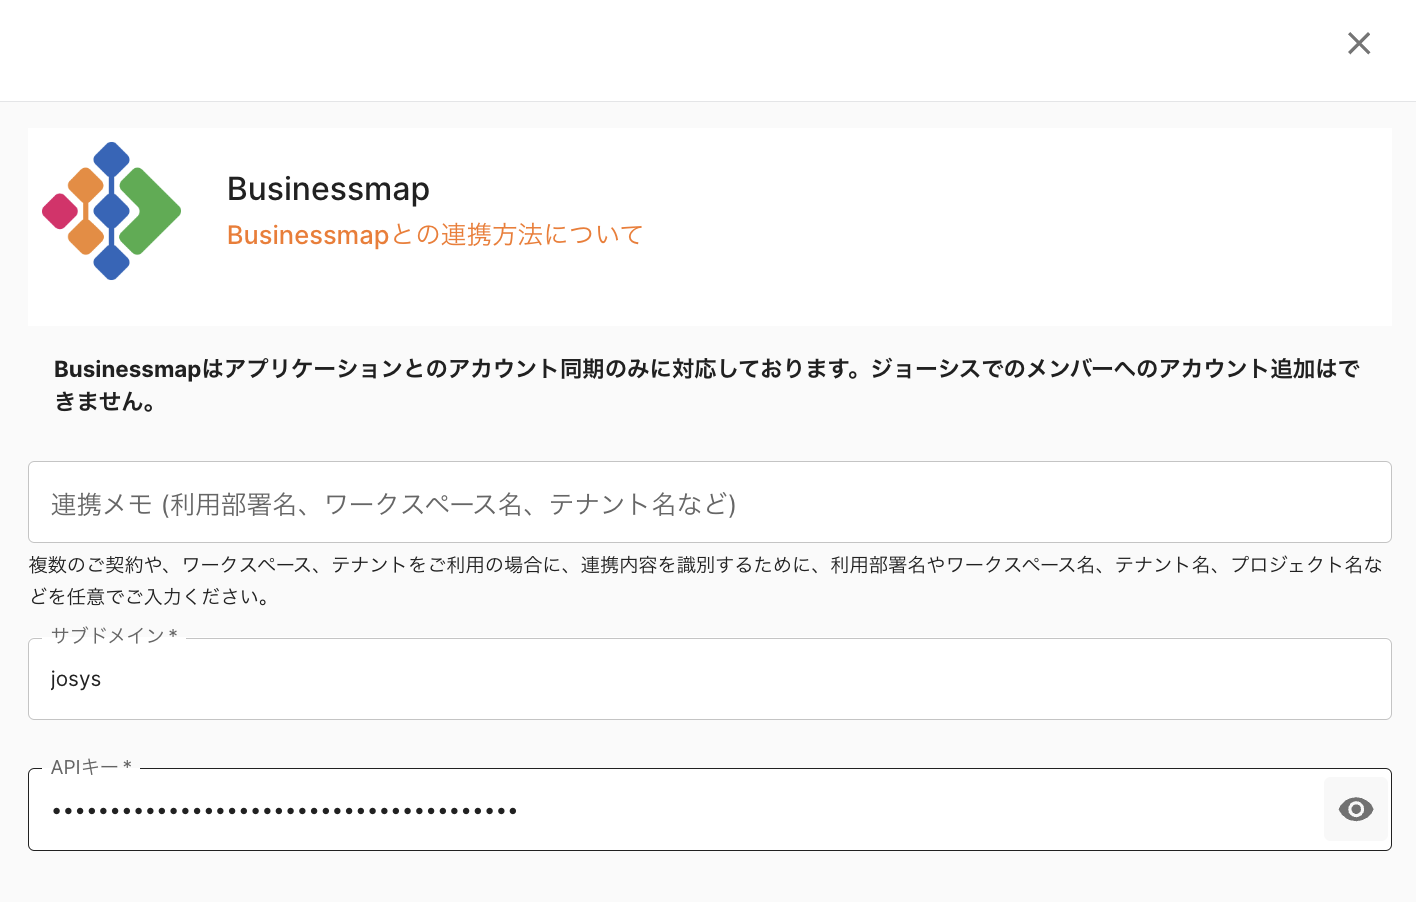1416x902 pixels.
Task: Click the bottom blue diamond in the logo
Action: tap(111, 262)
